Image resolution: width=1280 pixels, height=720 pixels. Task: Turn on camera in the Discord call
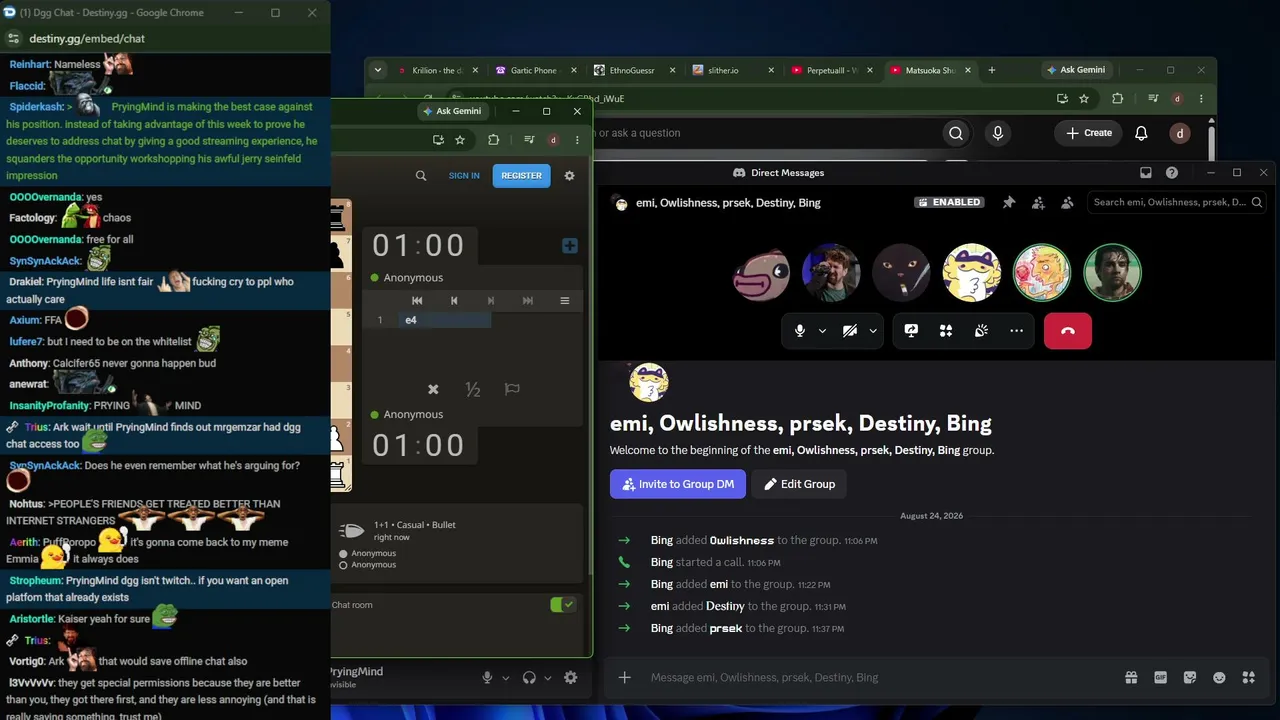[850, 331]
